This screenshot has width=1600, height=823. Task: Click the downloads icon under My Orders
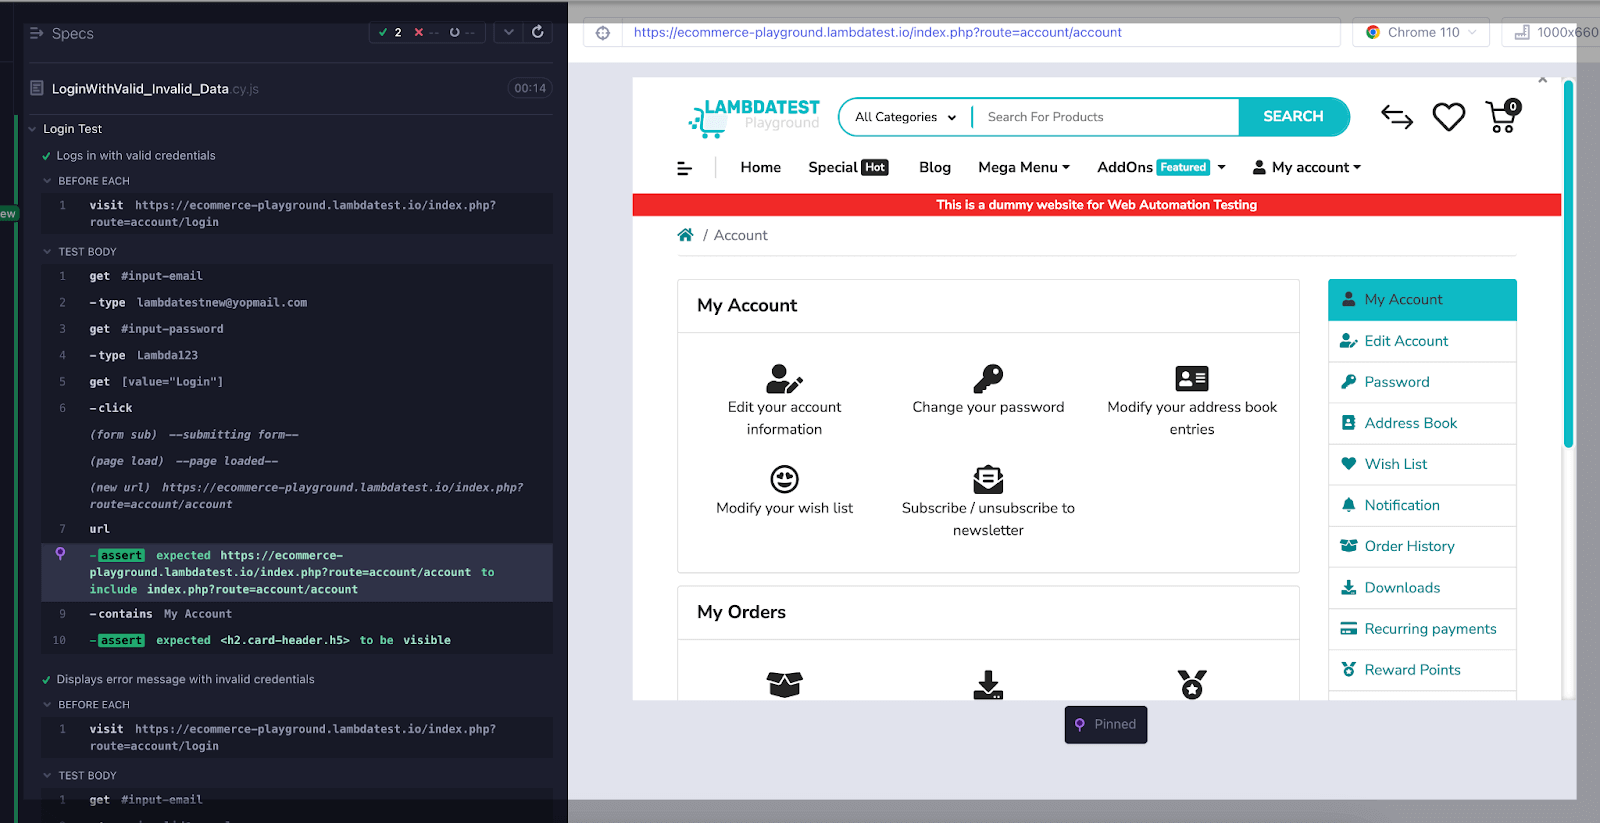coord(988,685)
